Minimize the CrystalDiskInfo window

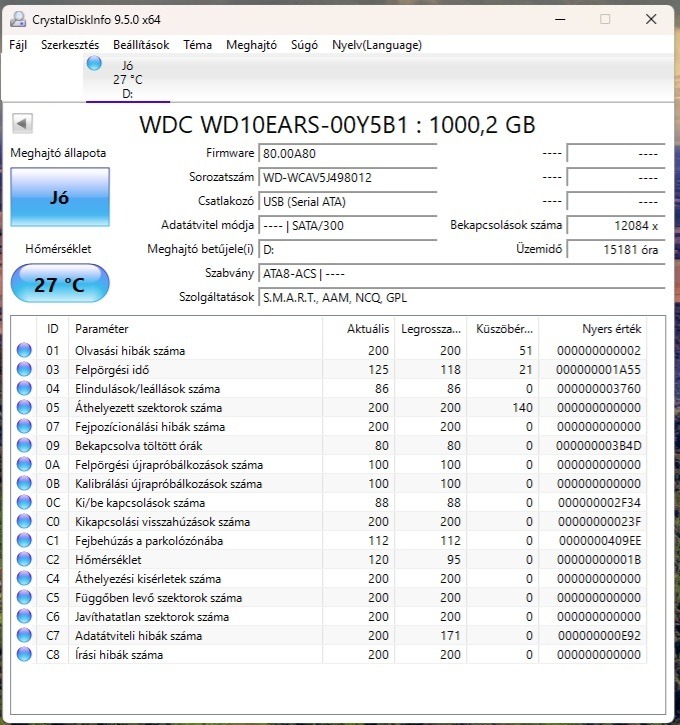[x=560, y=19]
